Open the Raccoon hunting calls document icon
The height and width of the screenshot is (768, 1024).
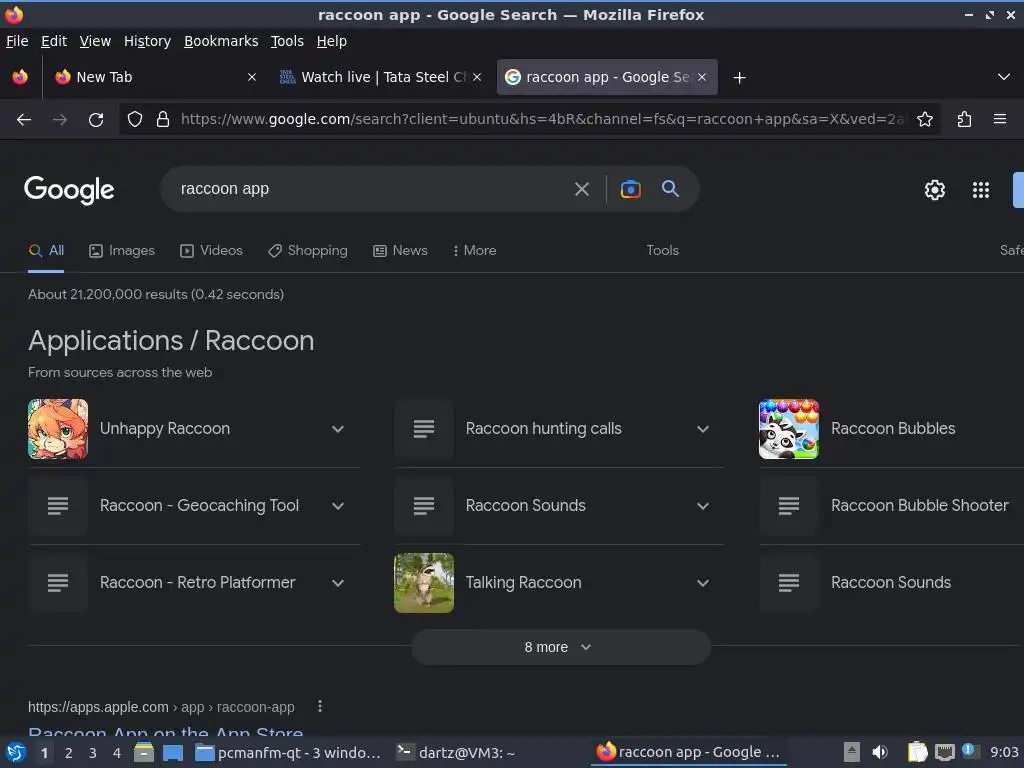click(424, 429)
